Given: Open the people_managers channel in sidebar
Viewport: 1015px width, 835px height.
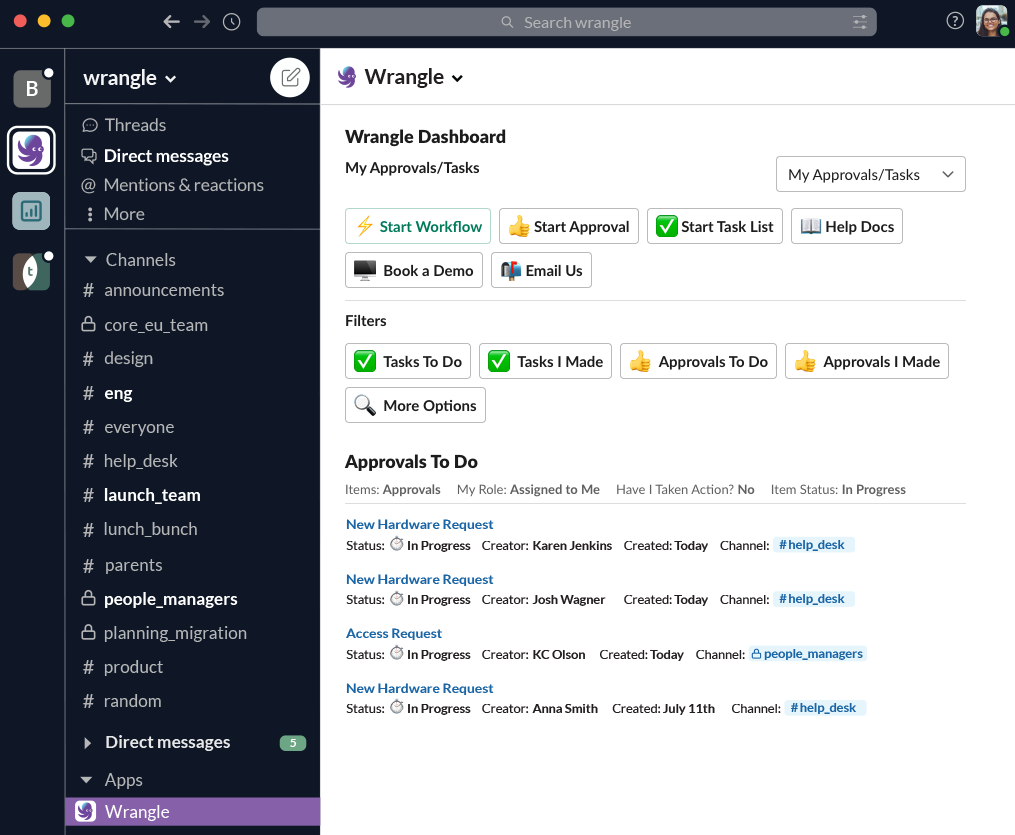Looking at the screenshot, I should [170, 599].
